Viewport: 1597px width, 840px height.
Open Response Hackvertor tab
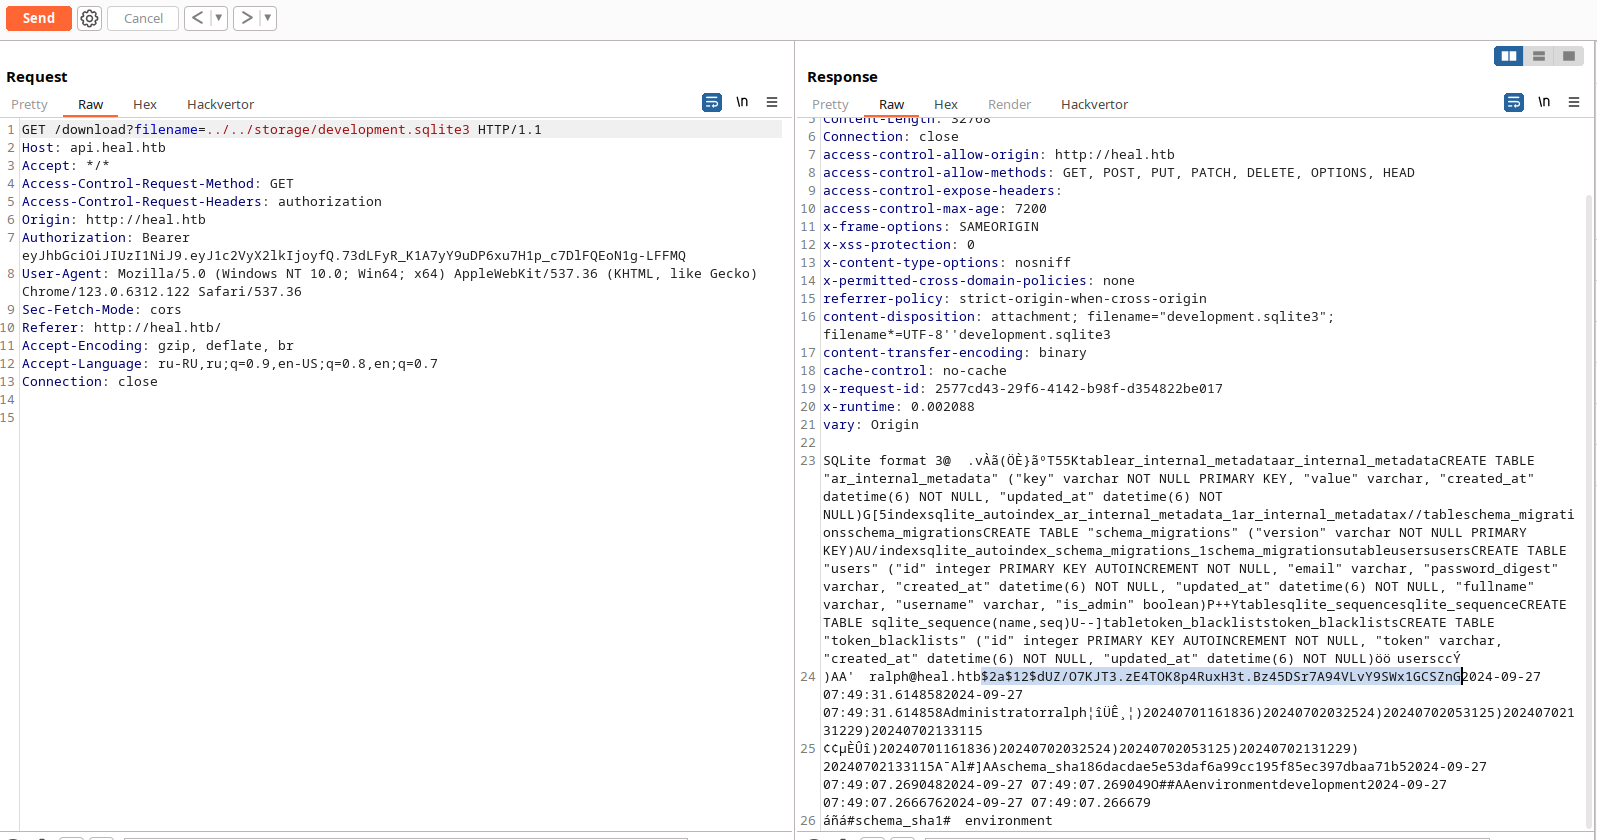[x=1094, y=104]
